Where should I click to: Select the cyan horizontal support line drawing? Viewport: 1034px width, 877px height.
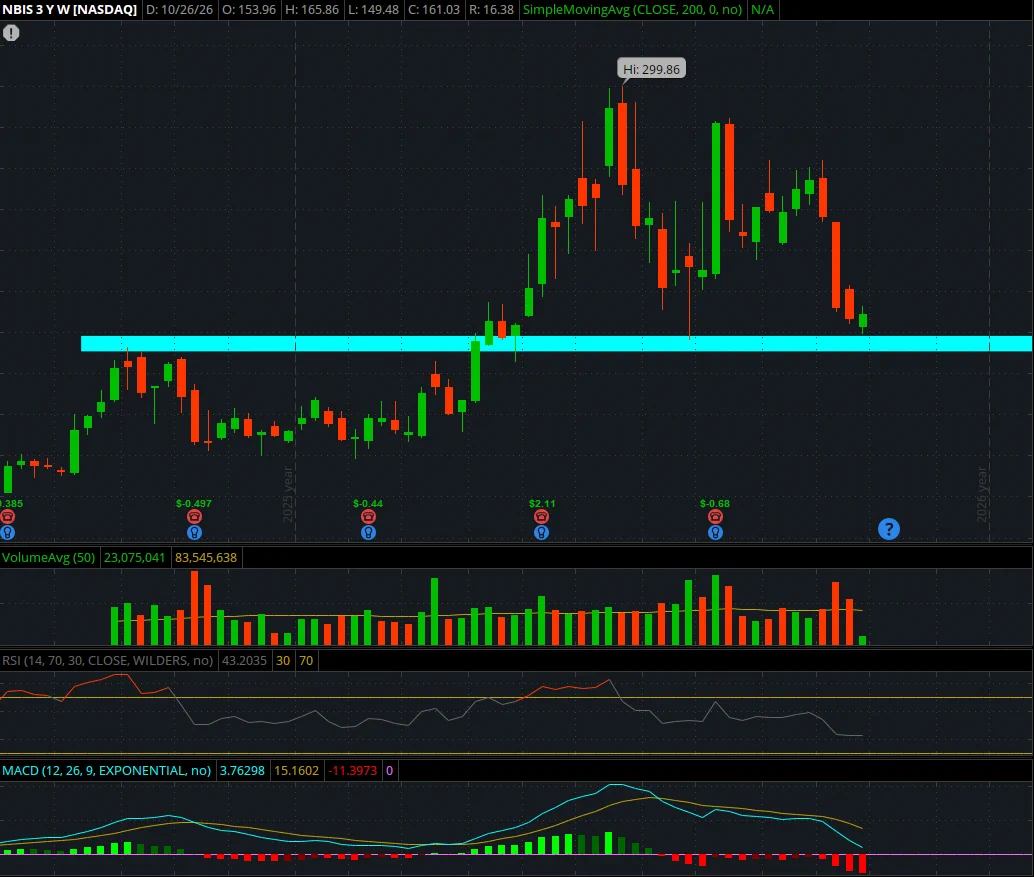[556, 344]
